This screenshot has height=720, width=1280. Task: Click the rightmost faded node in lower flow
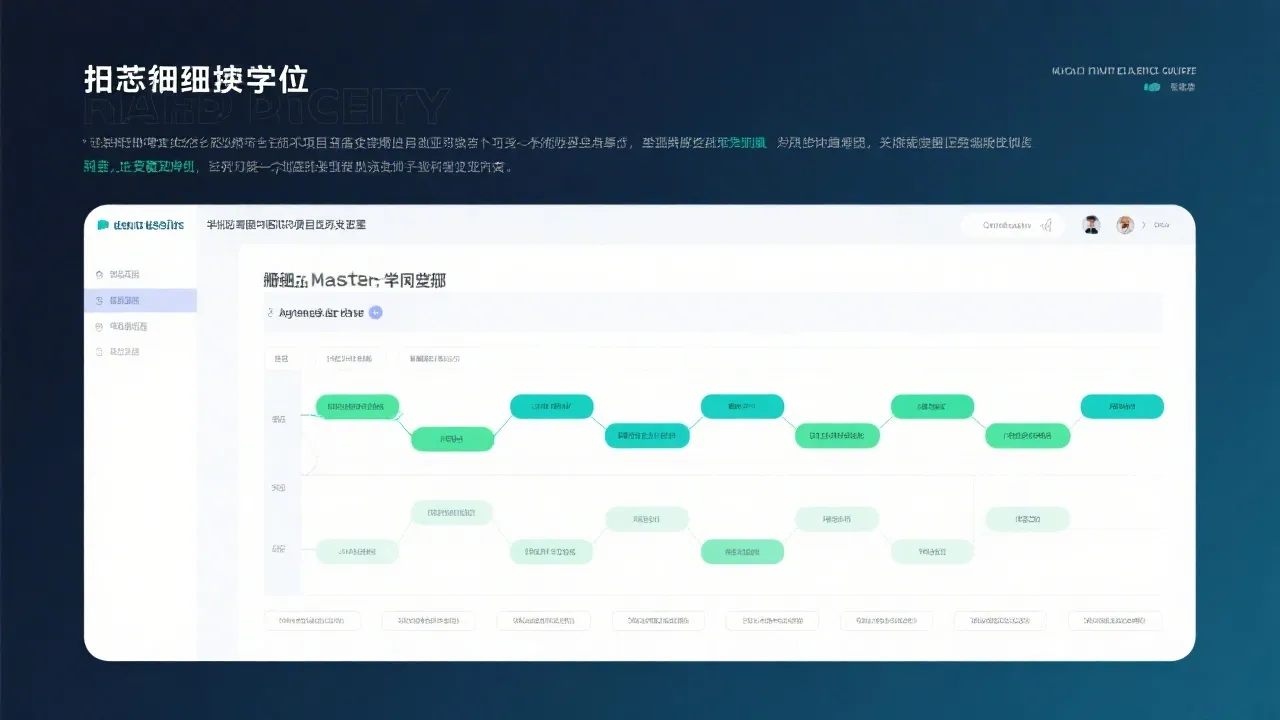coord(1028,519)
